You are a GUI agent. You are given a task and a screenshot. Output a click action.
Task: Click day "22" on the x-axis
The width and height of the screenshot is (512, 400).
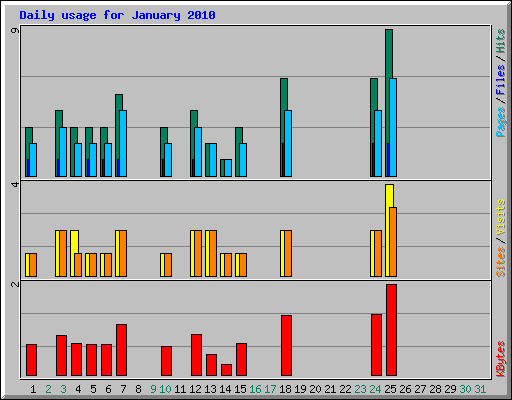[x=345, y=389]
